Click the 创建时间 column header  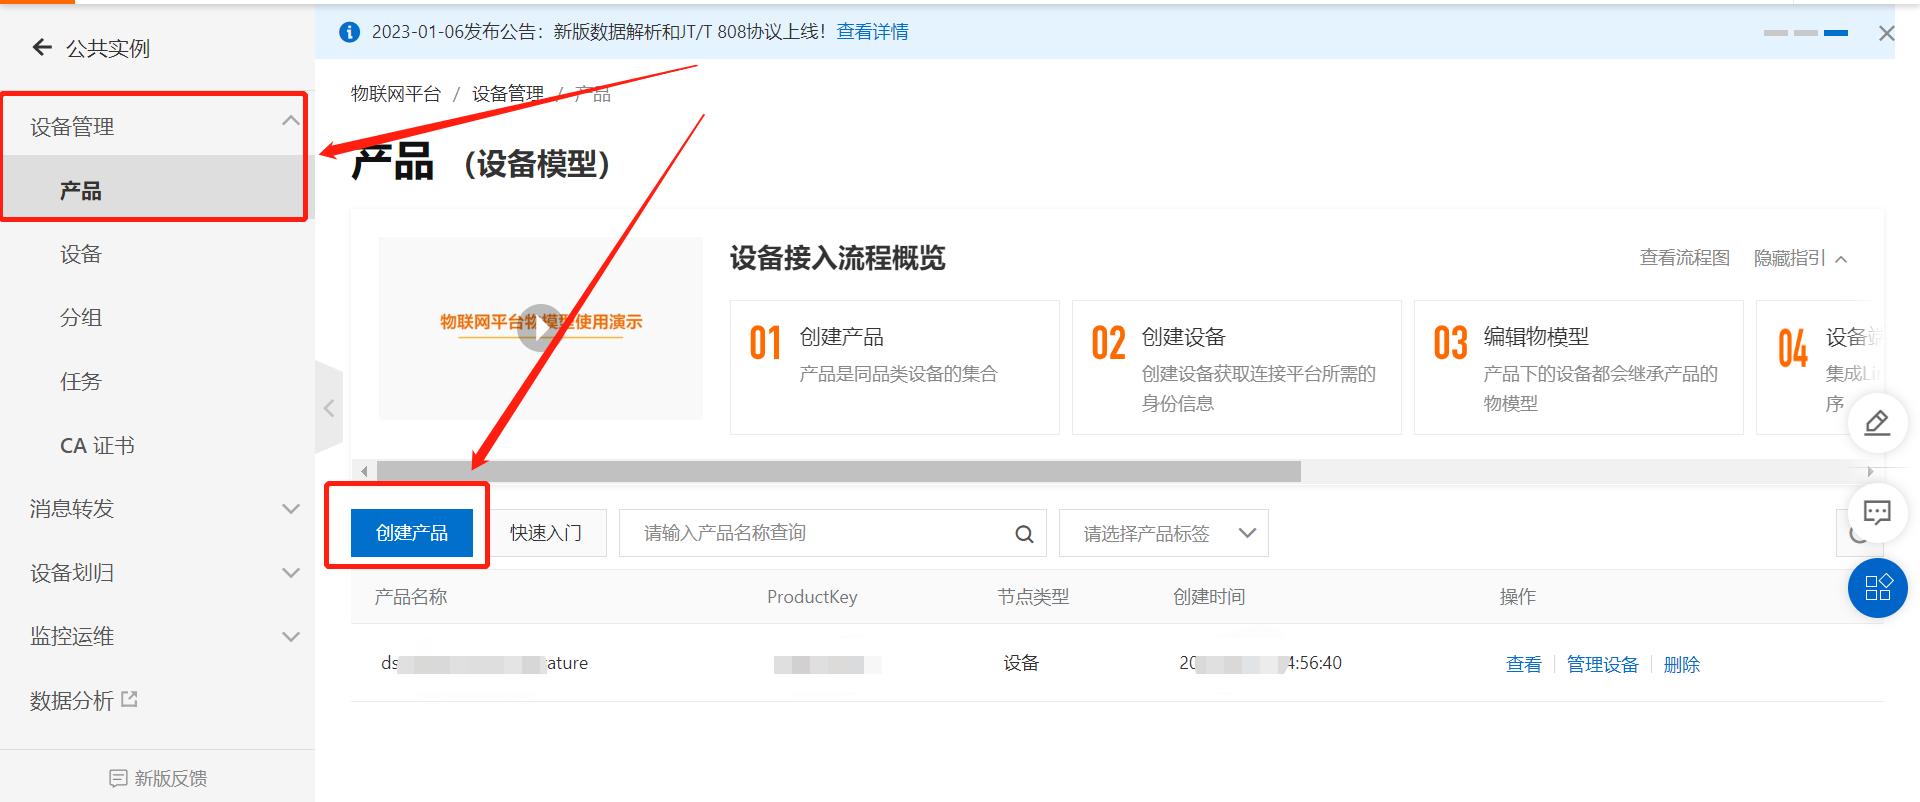[1209, 597]
